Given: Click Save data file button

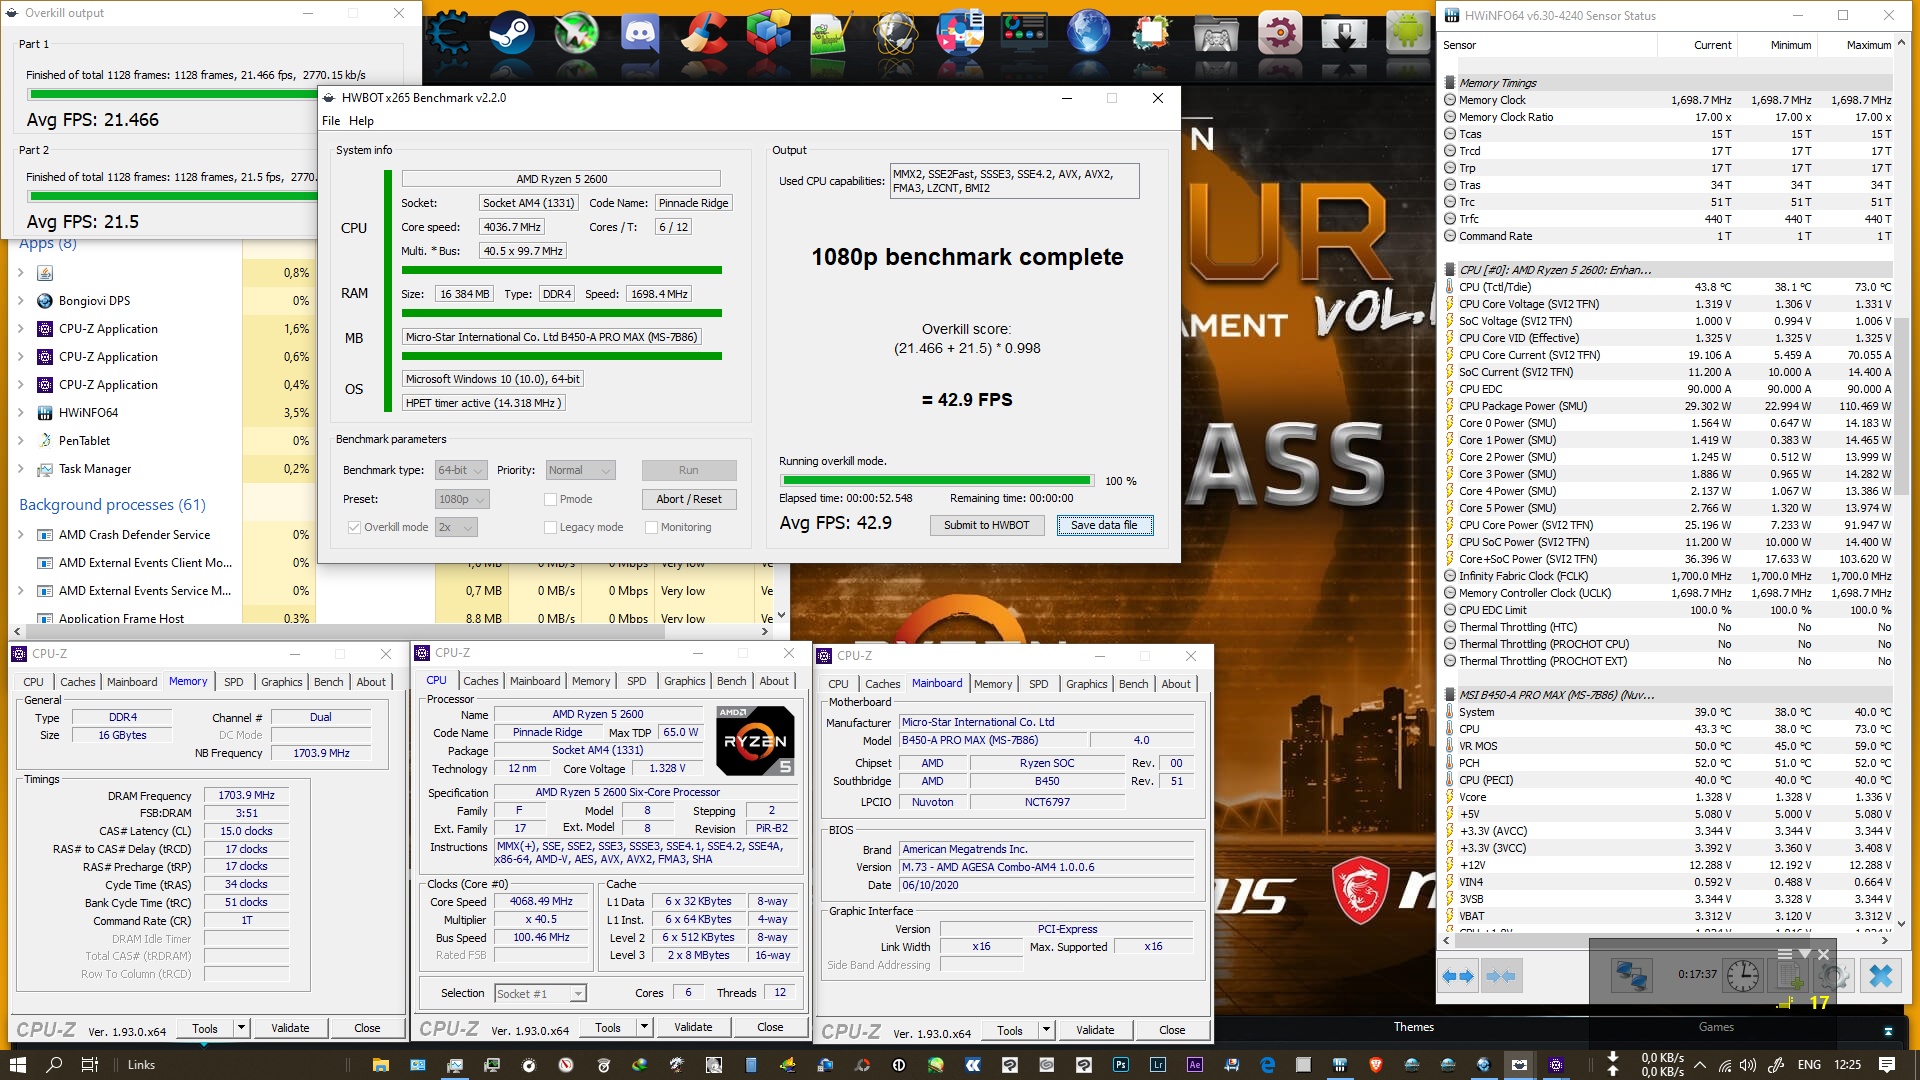Looking at the screenshot, I should point(1104,525).
